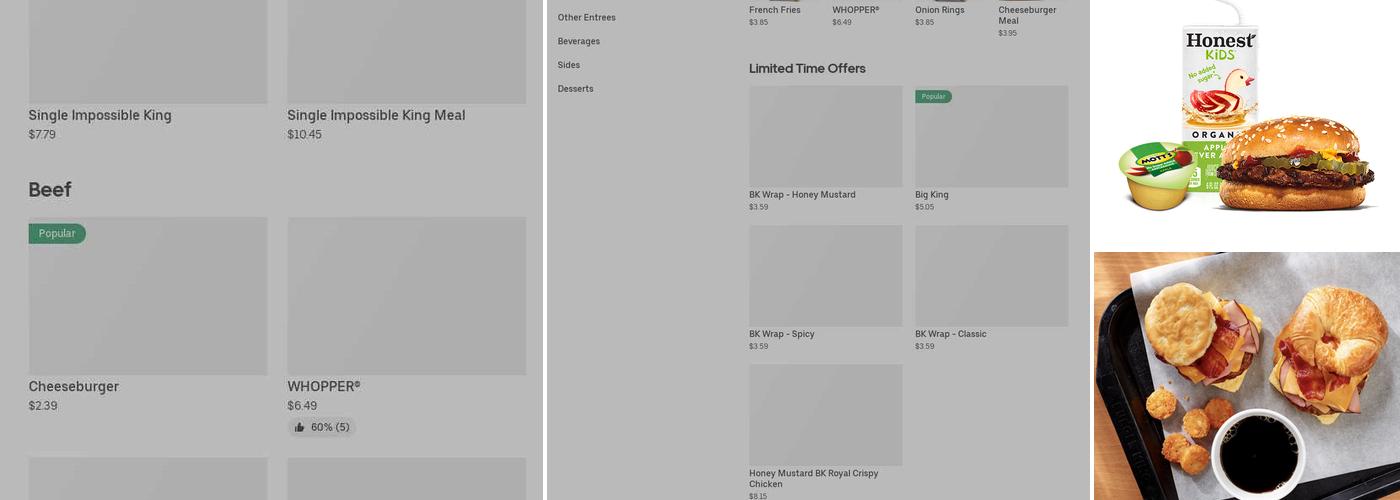Choose the BK Wrap - Spicy item
Screen dimensions: 1400x500
coord(825,276)
